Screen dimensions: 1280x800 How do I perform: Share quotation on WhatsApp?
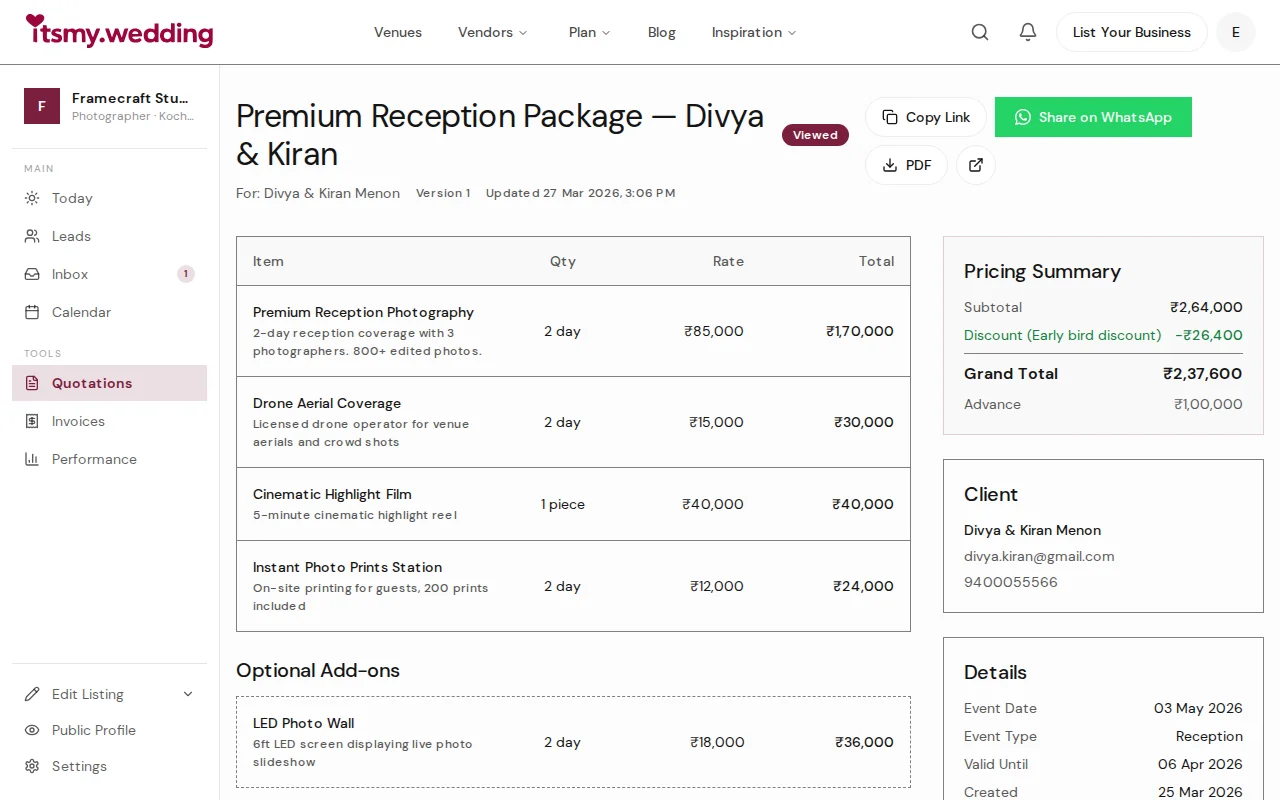pyautogui.click(x=1093, y=117)
